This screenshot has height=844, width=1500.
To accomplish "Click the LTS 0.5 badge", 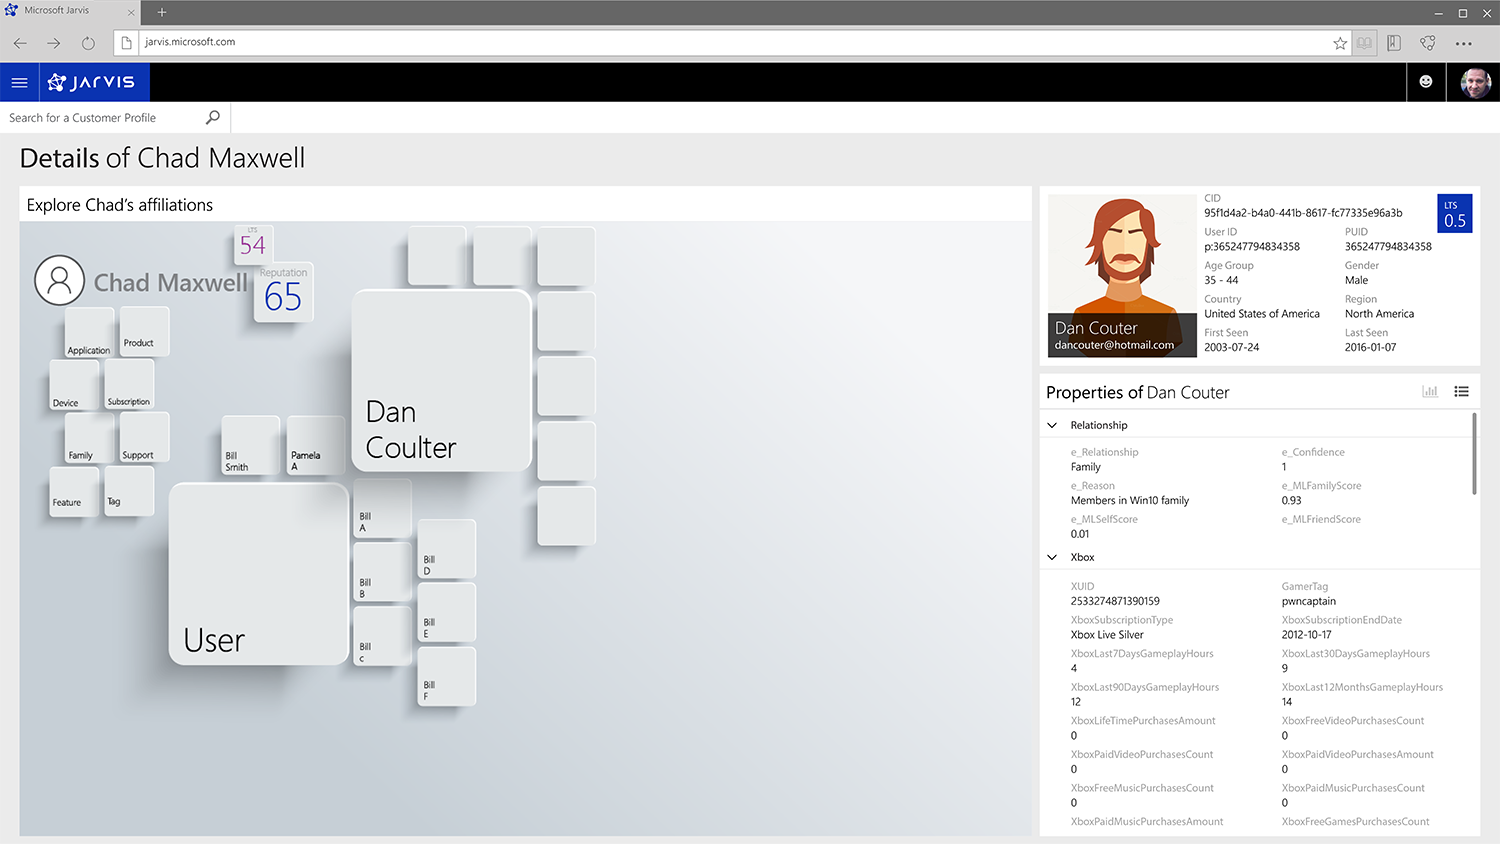I will (1454, 213).
